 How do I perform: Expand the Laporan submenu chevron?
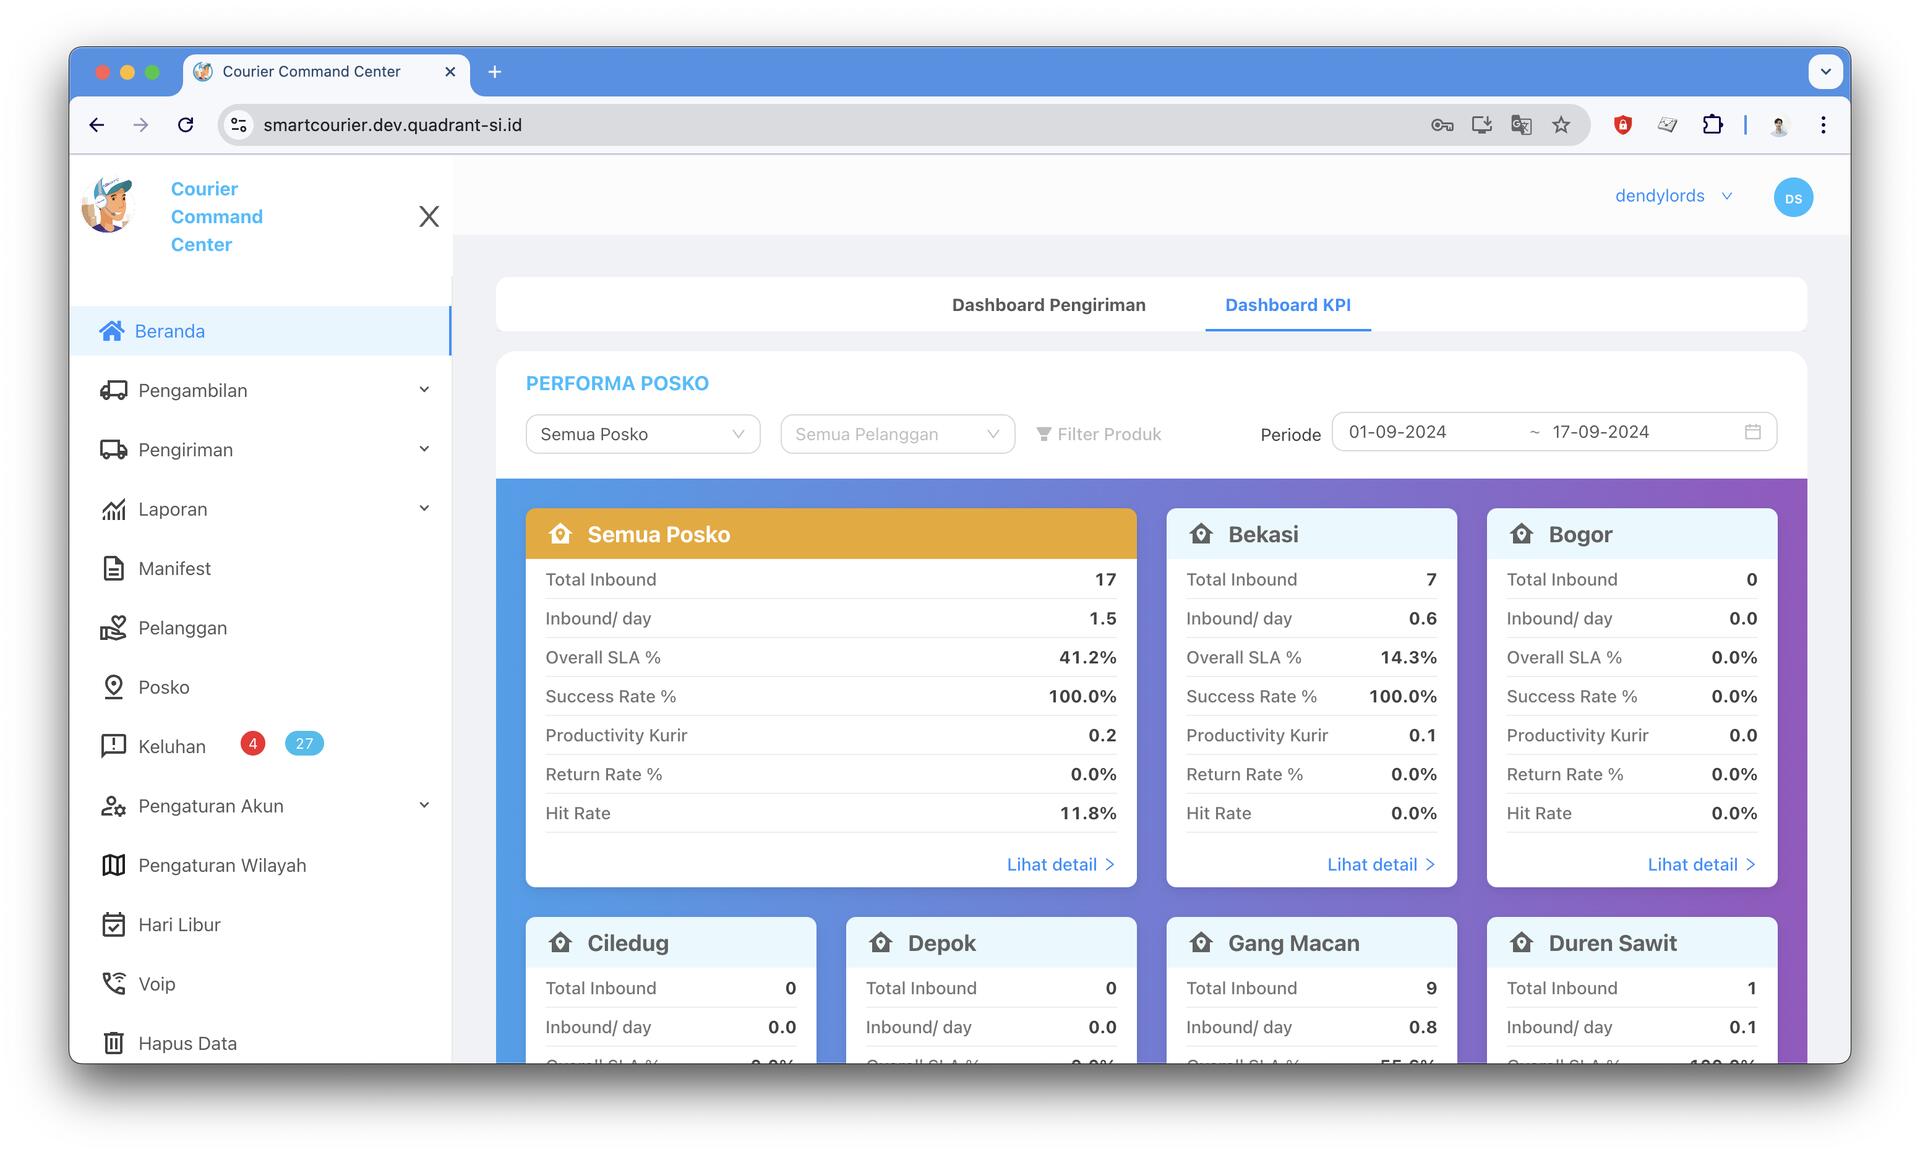(x=424, y=509)
